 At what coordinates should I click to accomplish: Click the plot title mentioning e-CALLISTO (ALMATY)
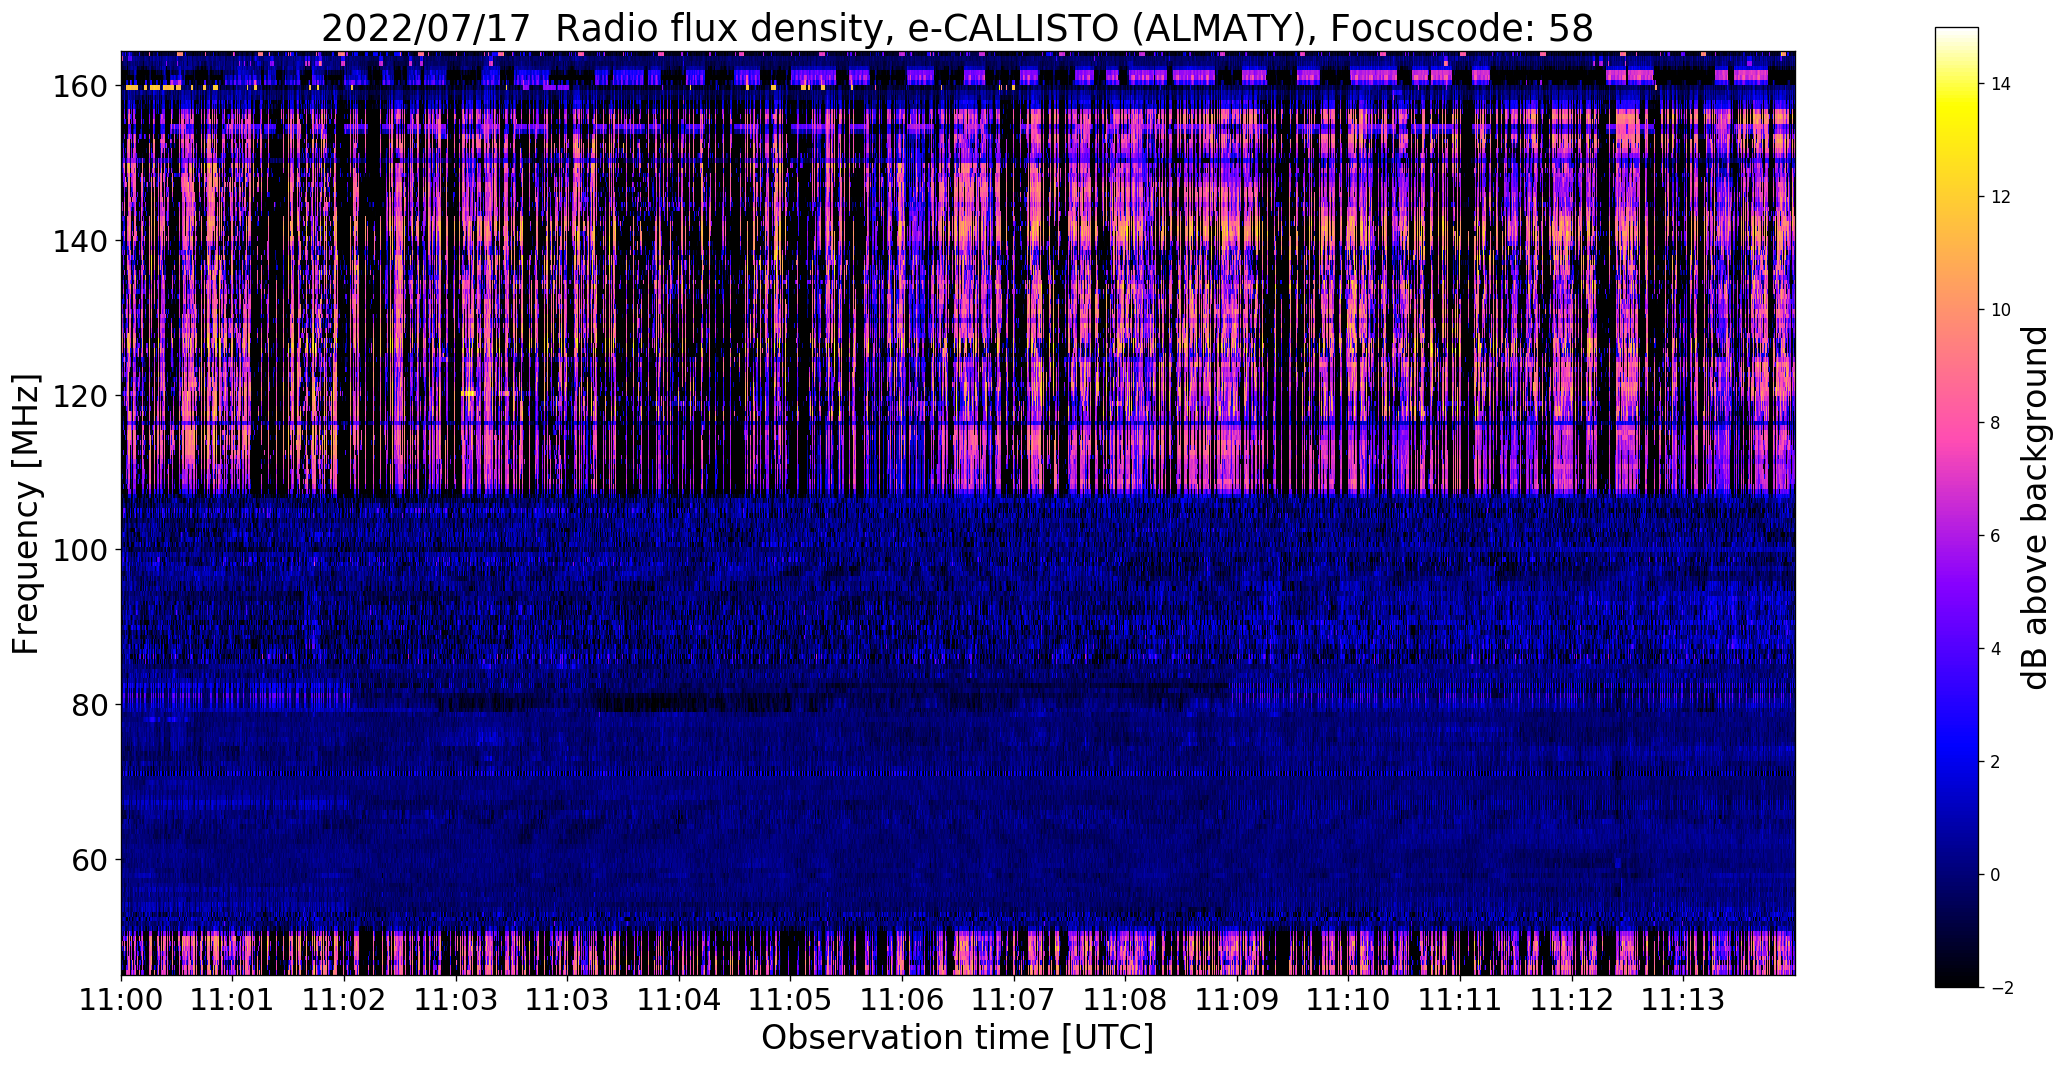pos(957,28)
